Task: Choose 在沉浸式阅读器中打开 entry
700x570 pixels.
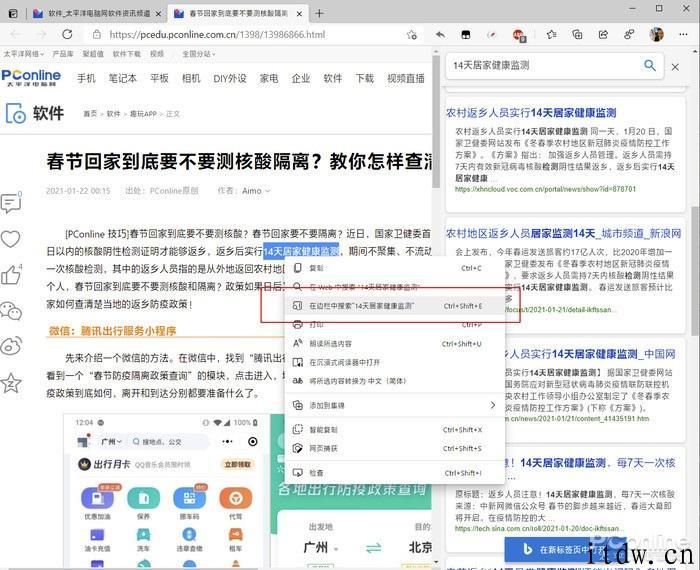Action: click(x=395, y=362)
